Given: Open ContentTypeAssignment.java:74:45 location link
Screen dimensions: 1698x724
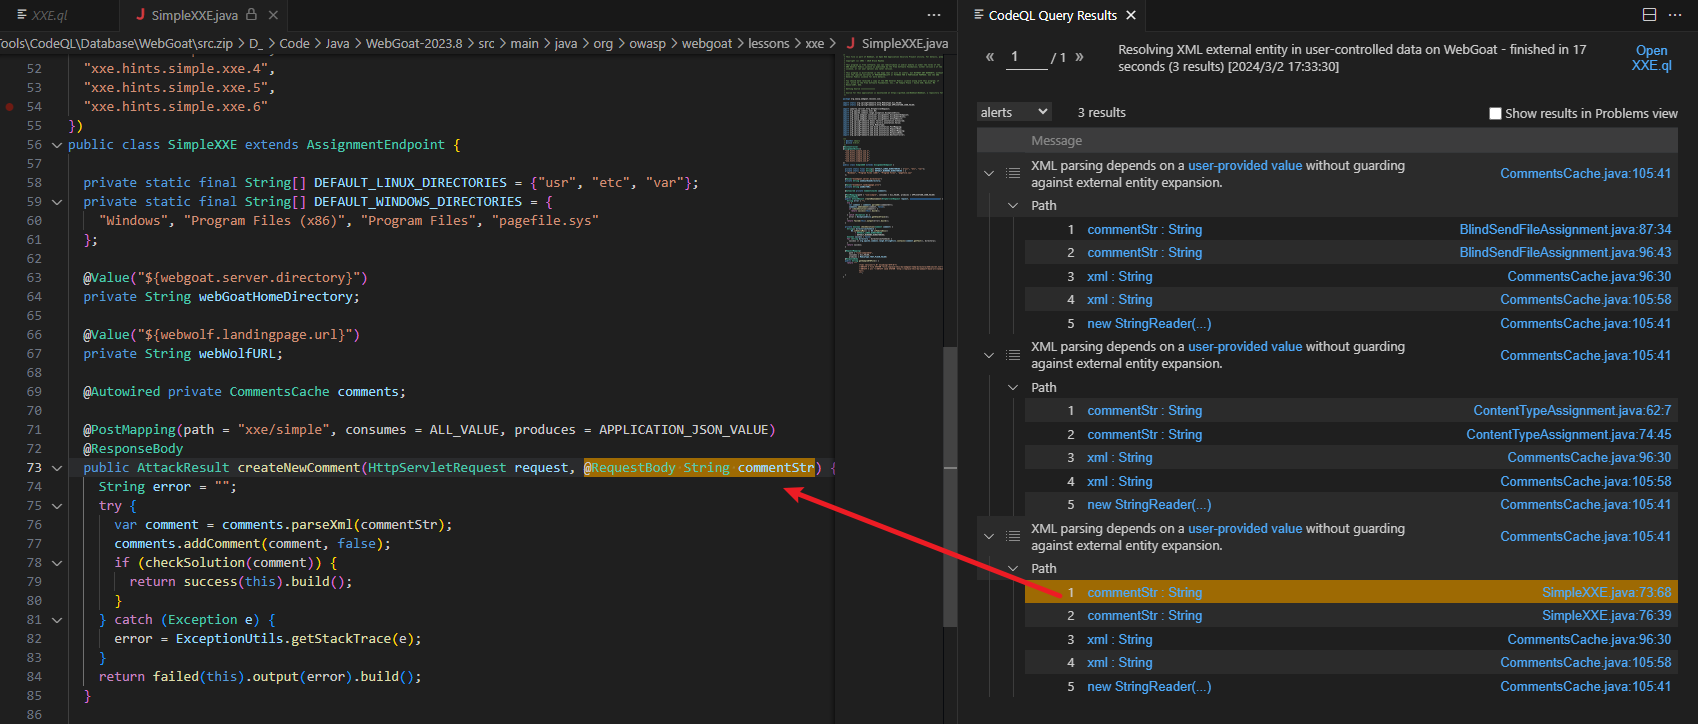Looking at the screenshot, I should [1569, 435].
